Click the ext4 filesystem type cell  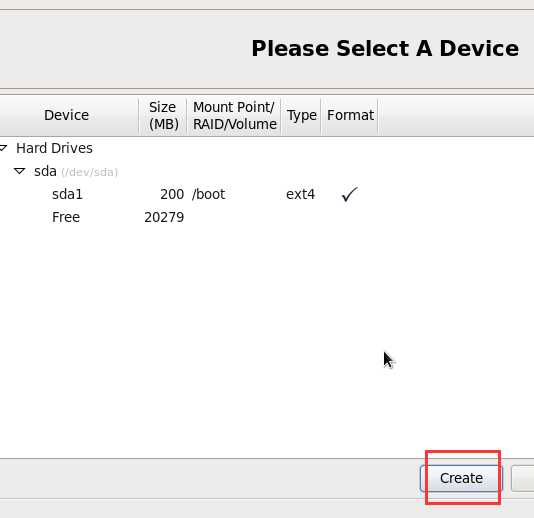point(300,194)
